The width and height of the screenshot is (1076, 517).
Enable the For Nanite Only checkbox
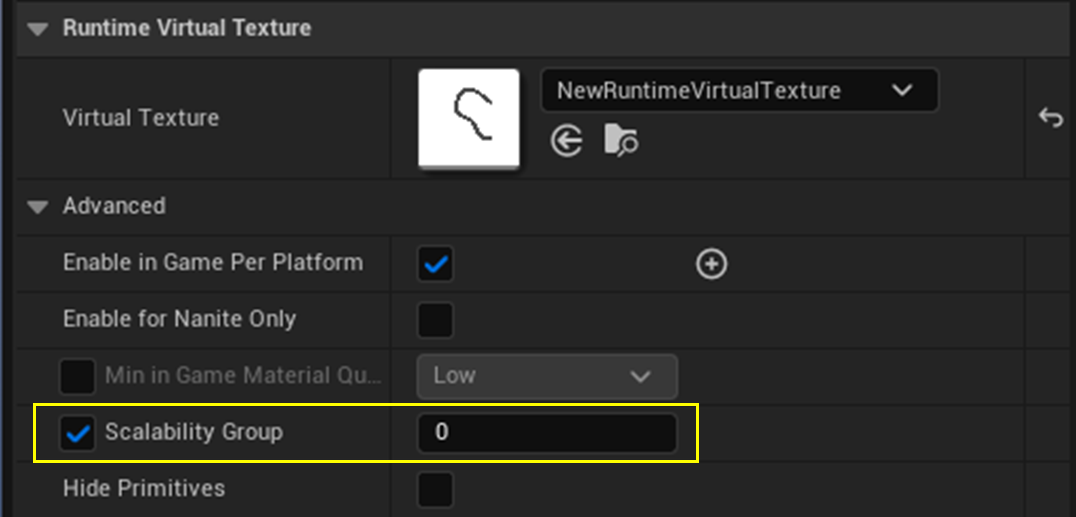tap(435, 320)
